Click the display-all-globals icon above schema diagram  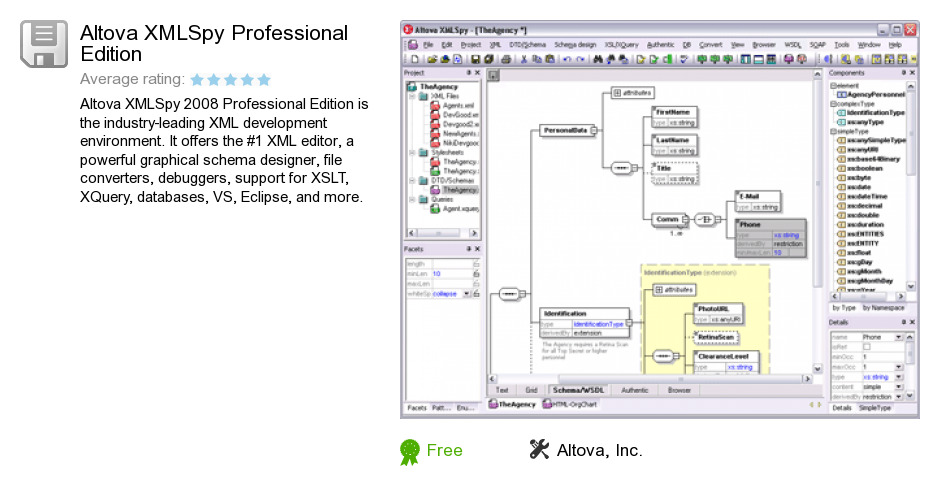click(493, 75)
